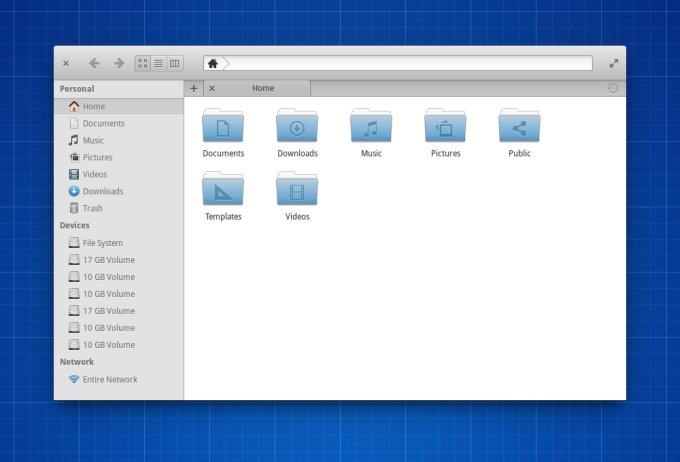Image resolution: width=680 pixels, height=462 pixels.
Task: Open Entire Network in the sidebar
Action: tap(109, 379)
